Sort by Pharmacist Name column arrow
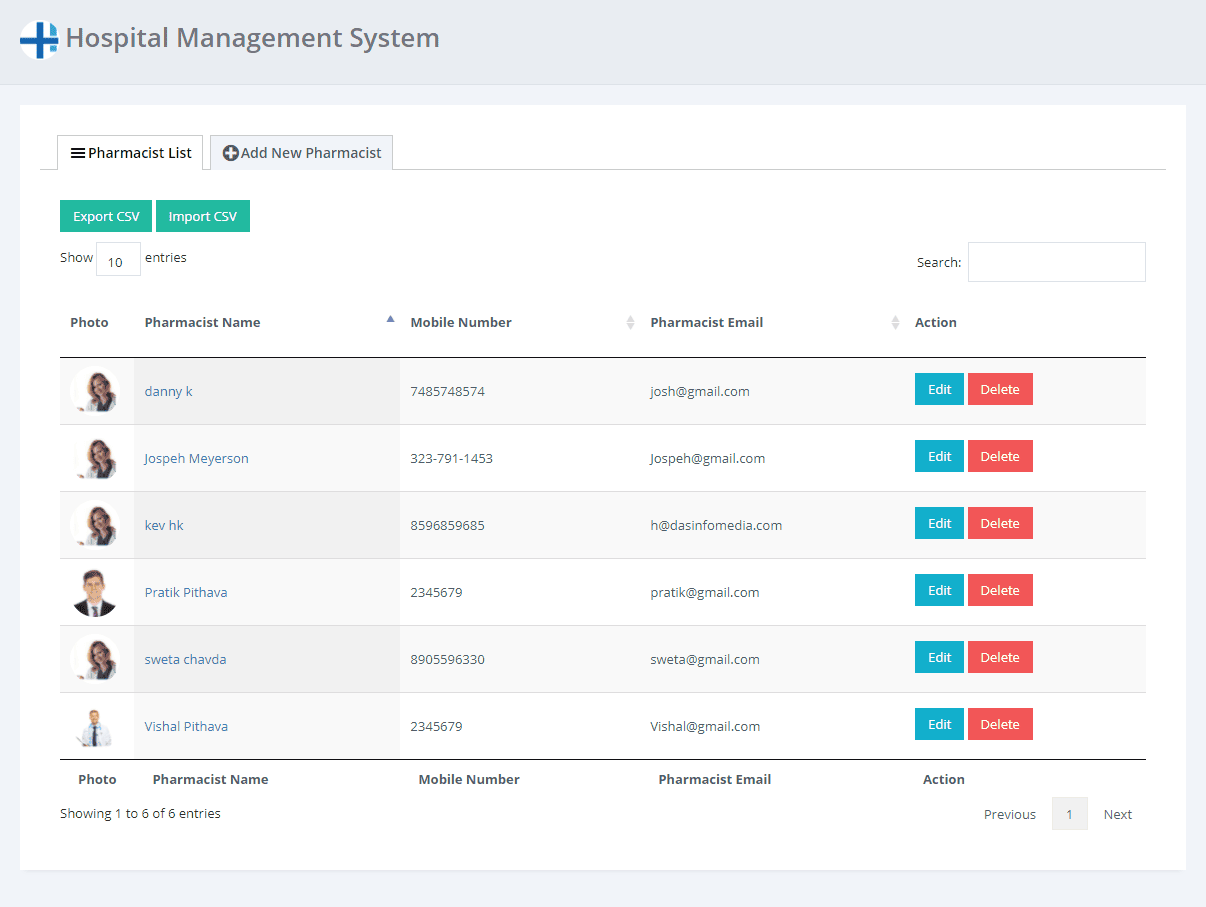 390,321
